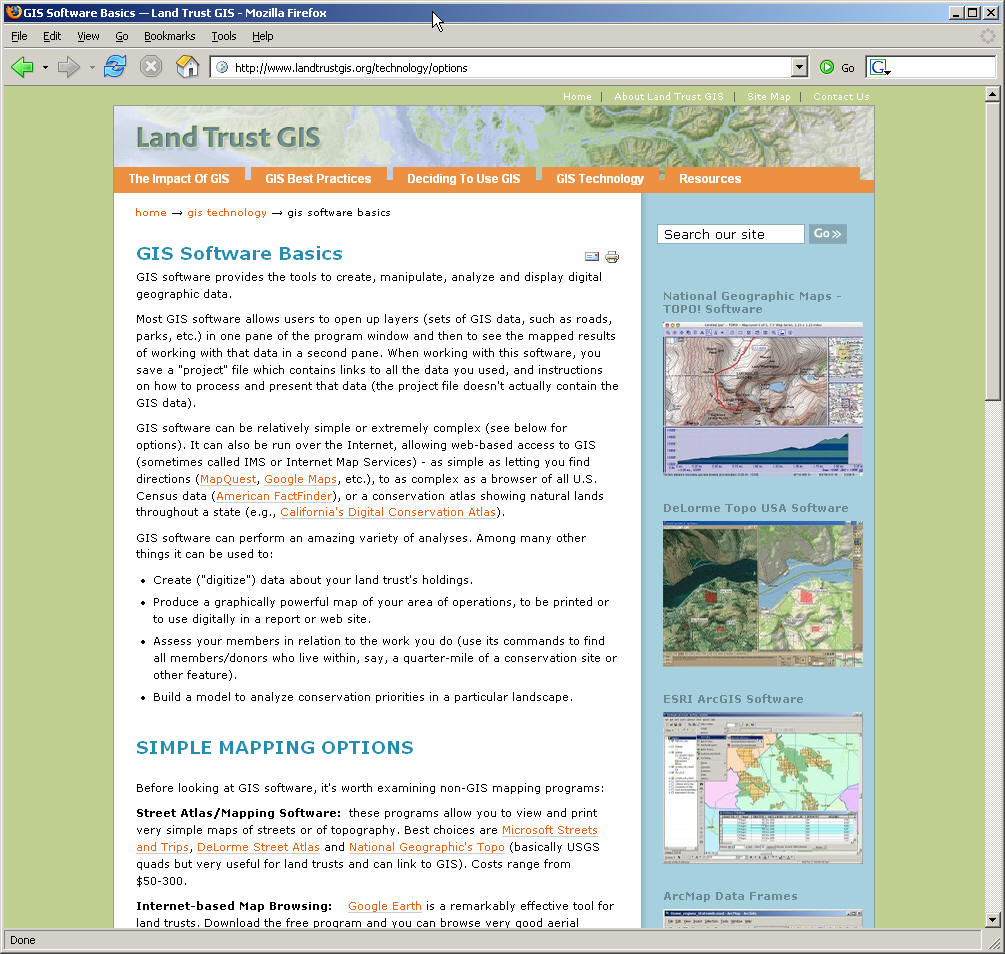Click the Firefox logo in the title bar
1005x954 pixels.
[13, 12]
